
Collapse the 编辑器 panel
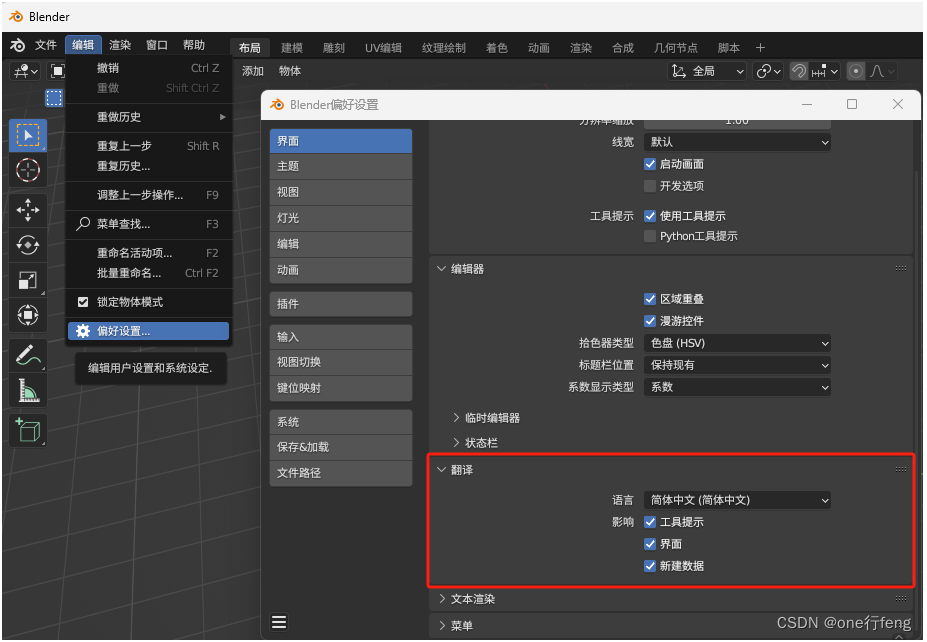(441, 269)
